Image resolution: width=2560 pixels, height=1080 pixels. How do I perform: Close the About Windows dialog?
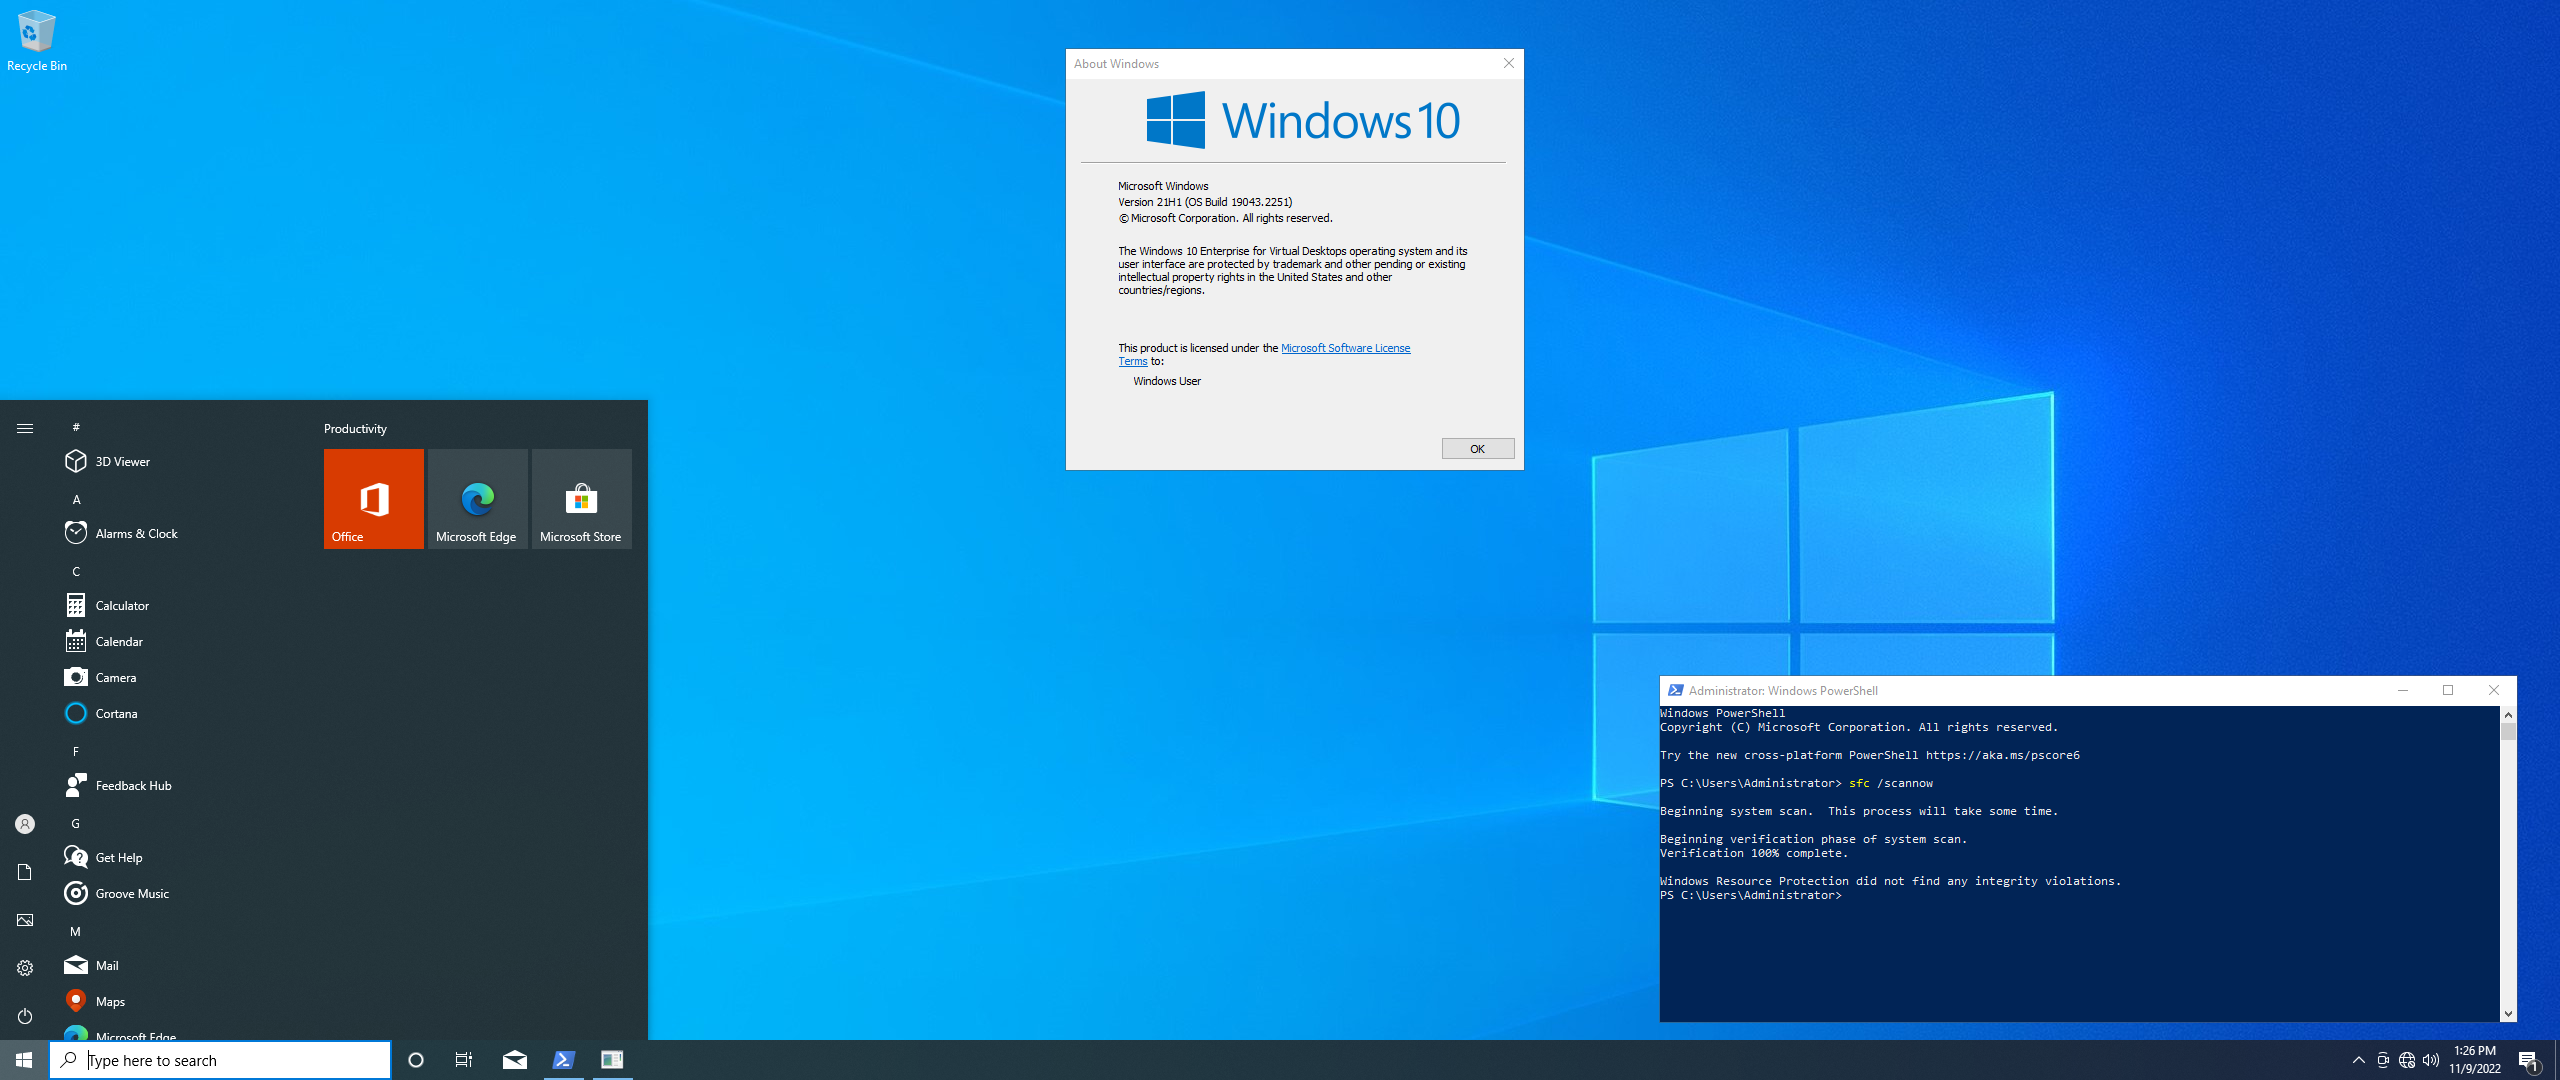(x=1509, y=63)
